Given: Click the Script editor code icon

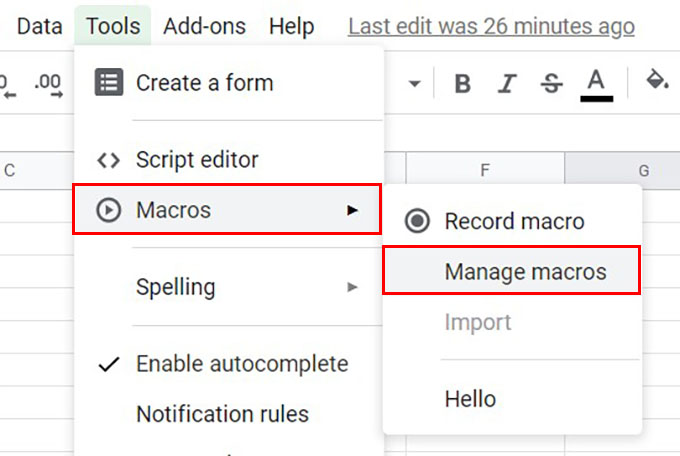Looking at the screenshot, I should pos(108,160).
